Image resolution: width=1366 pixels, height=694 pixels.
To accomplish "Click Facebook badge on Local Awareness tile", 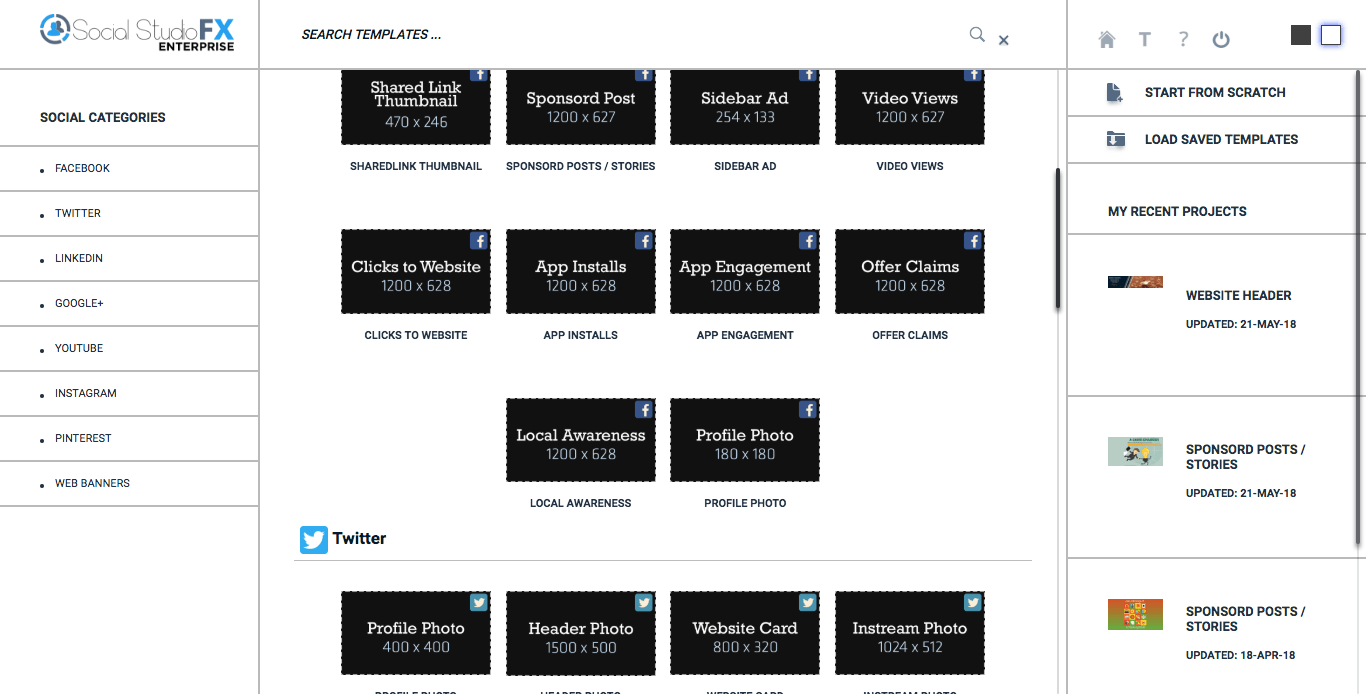I will [x=644, y=410].
